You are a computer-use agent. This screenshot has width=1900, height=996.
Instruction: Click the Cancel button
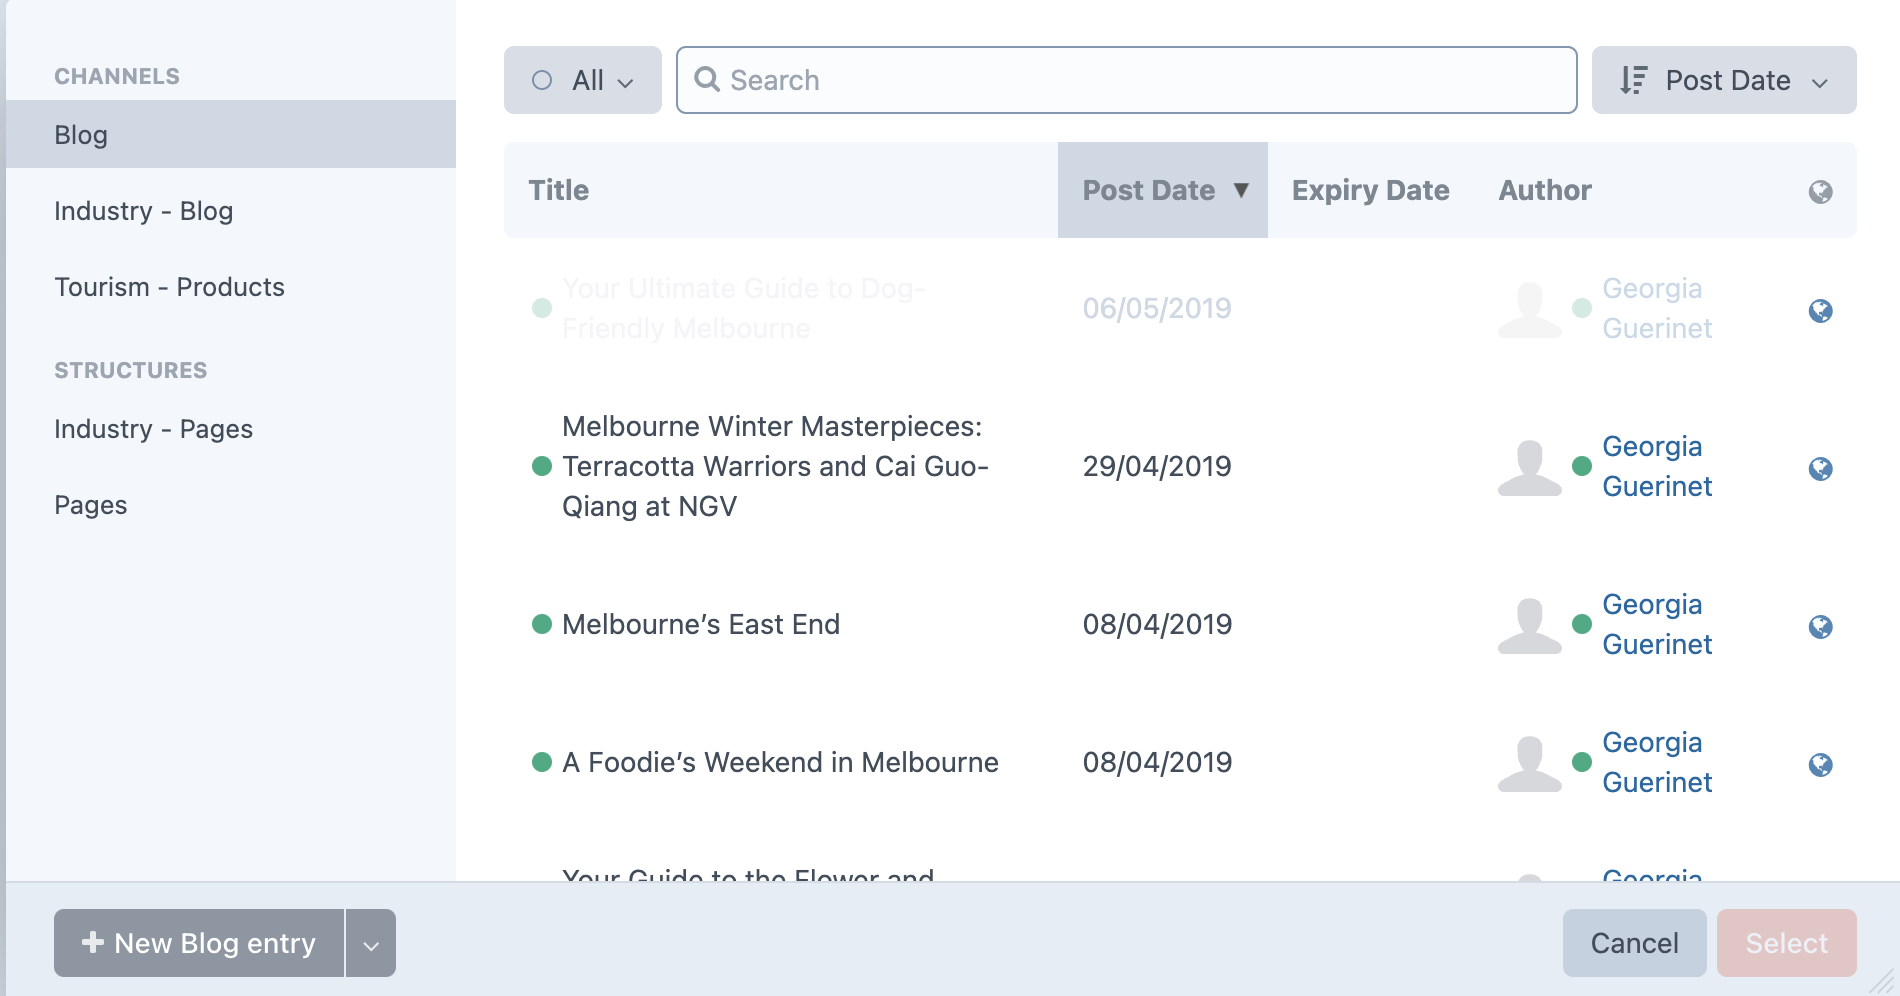pyautogui.click(x=1634, y=943)
